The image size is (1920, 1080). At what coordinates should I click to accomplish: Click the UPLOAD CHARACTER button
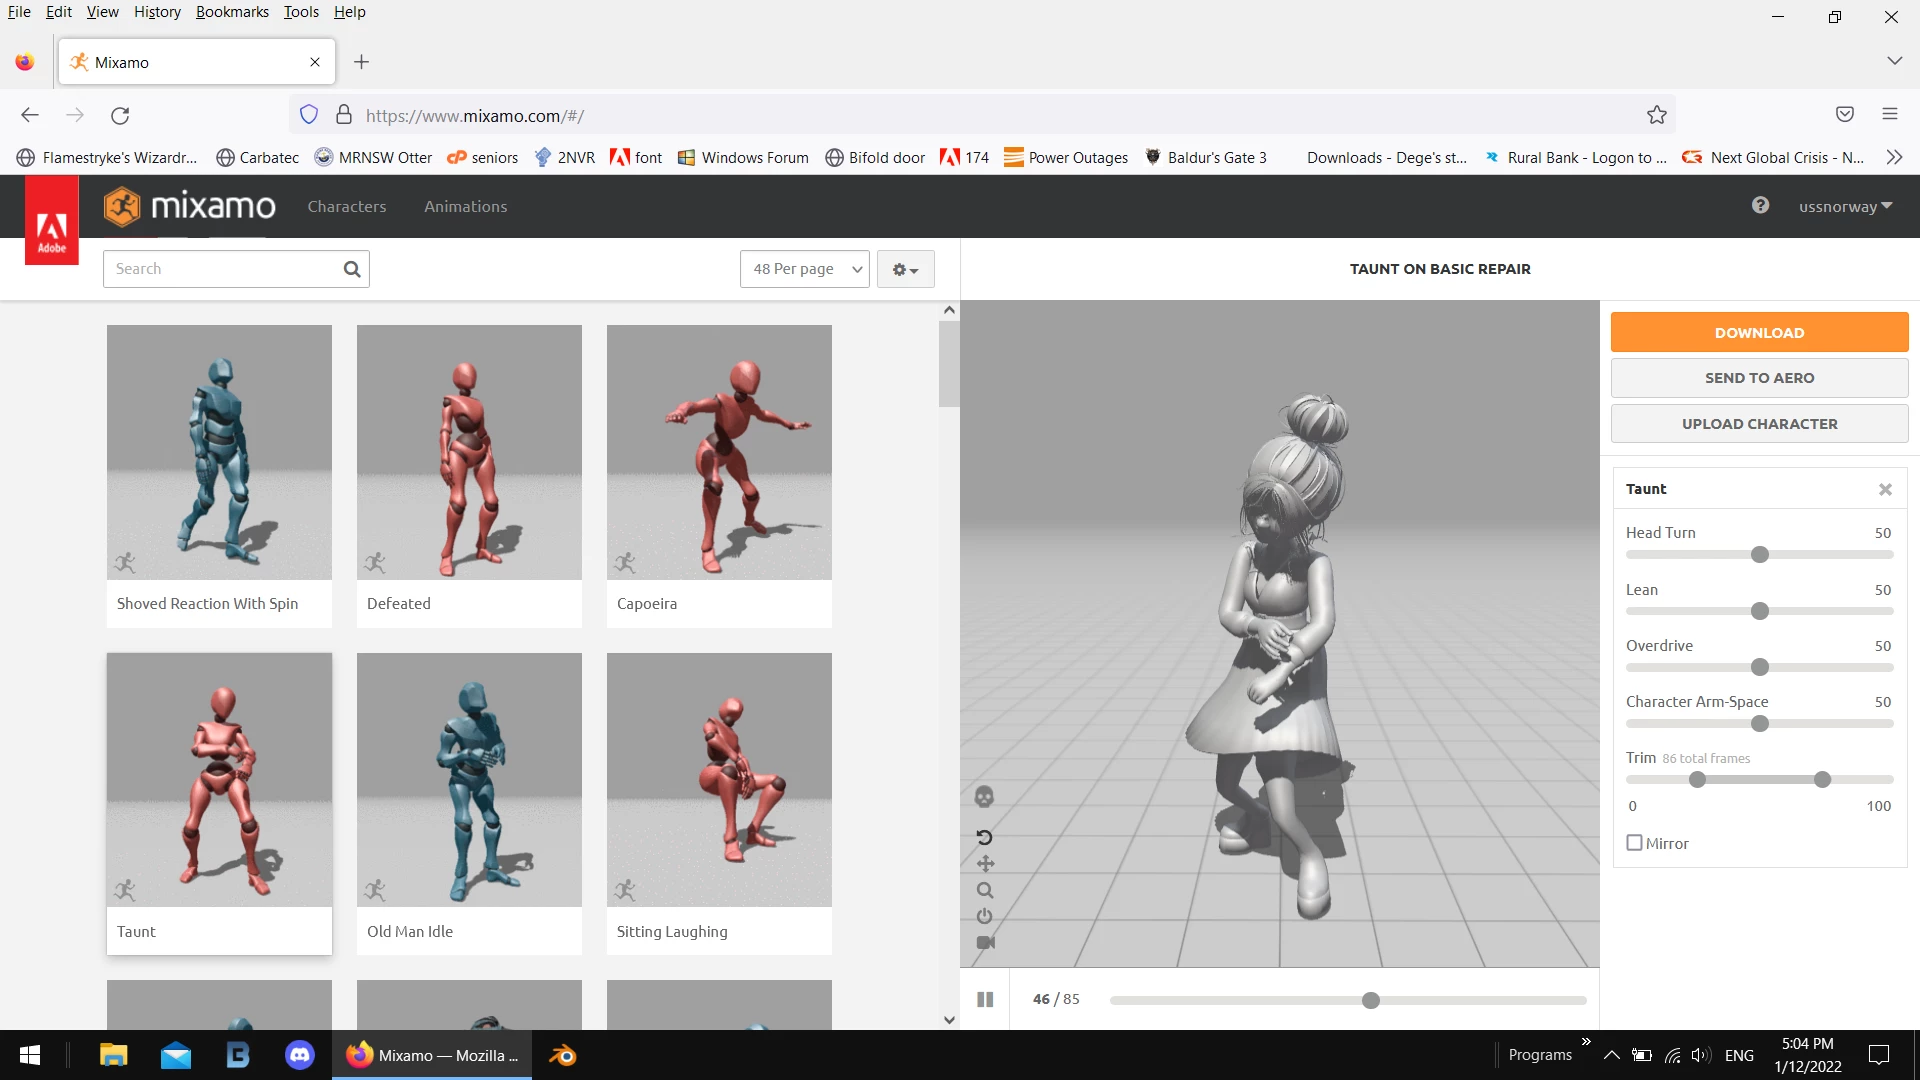pyautogui.click(x=1759, y=424)
